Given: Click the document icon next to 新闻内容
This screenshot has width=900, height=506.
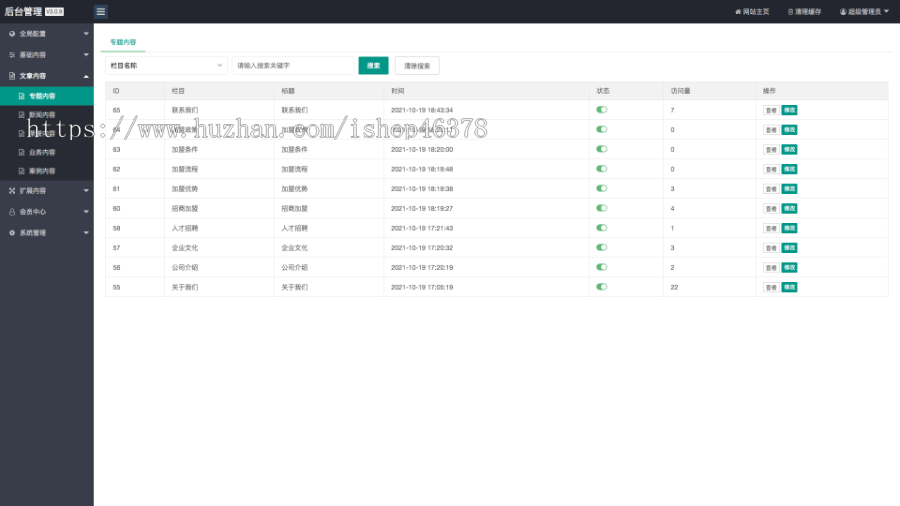Looking at the screenshot, I should (x=21, y=115).
